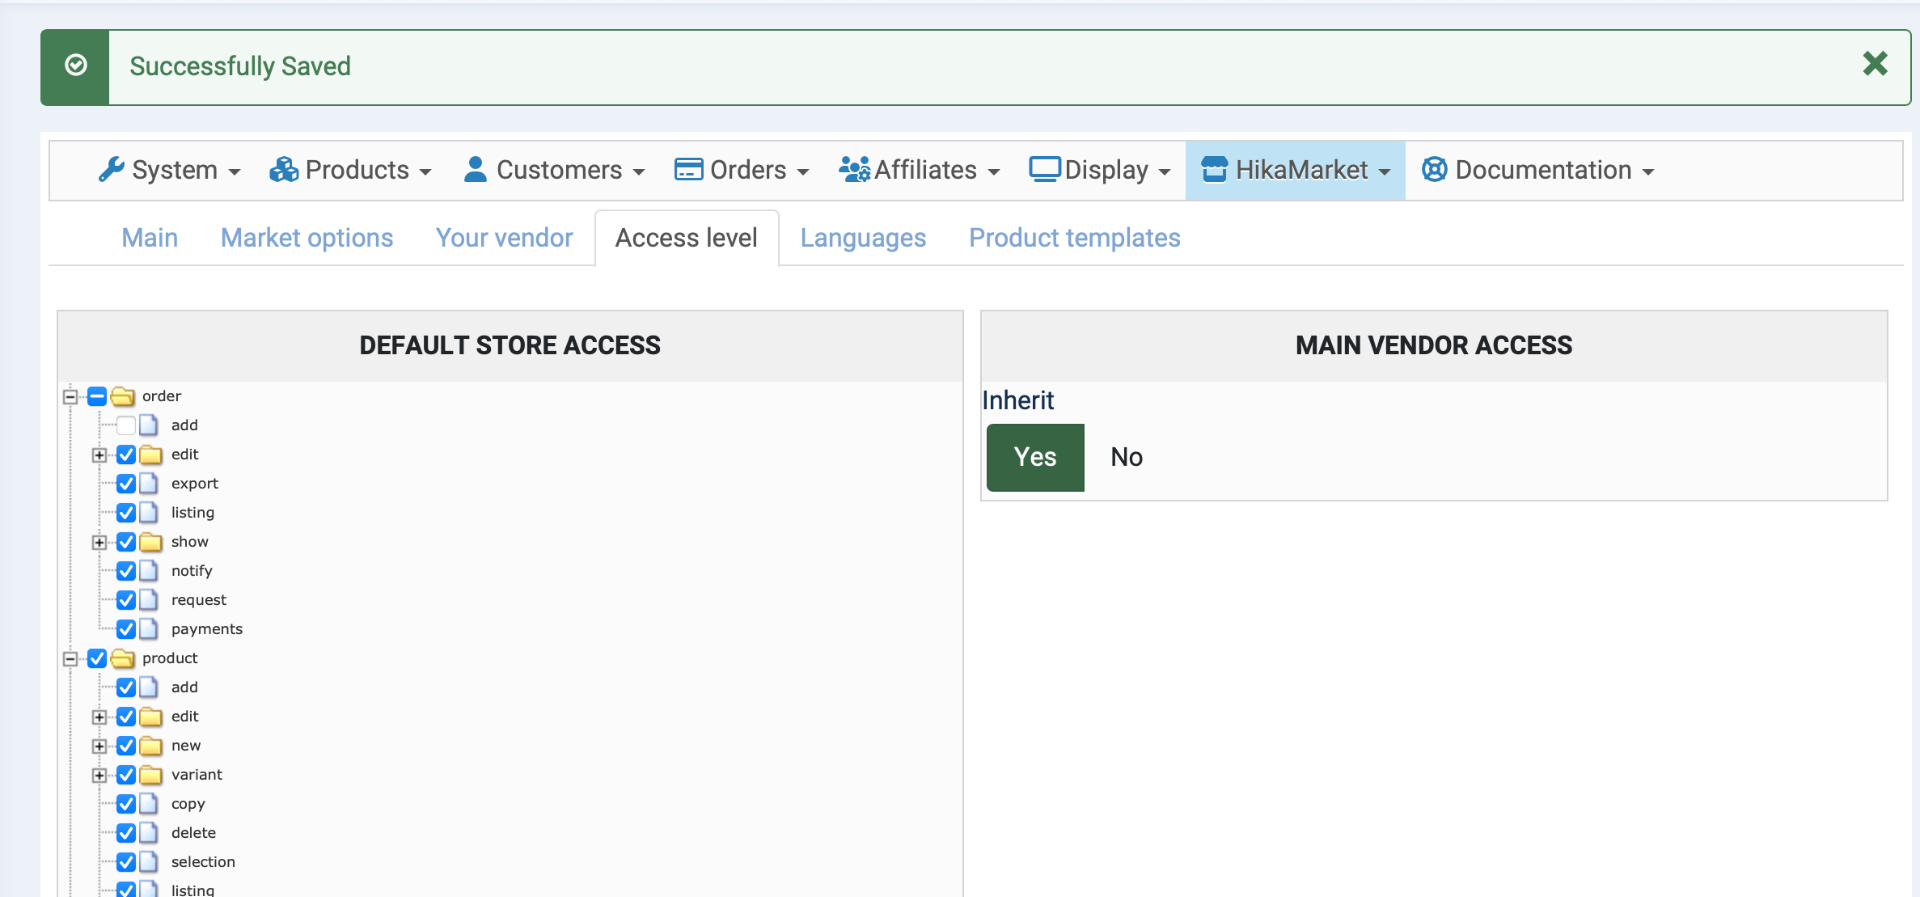1920x897 pixels.
Task: Click the Products cubes icon
Action: (284, 170)
